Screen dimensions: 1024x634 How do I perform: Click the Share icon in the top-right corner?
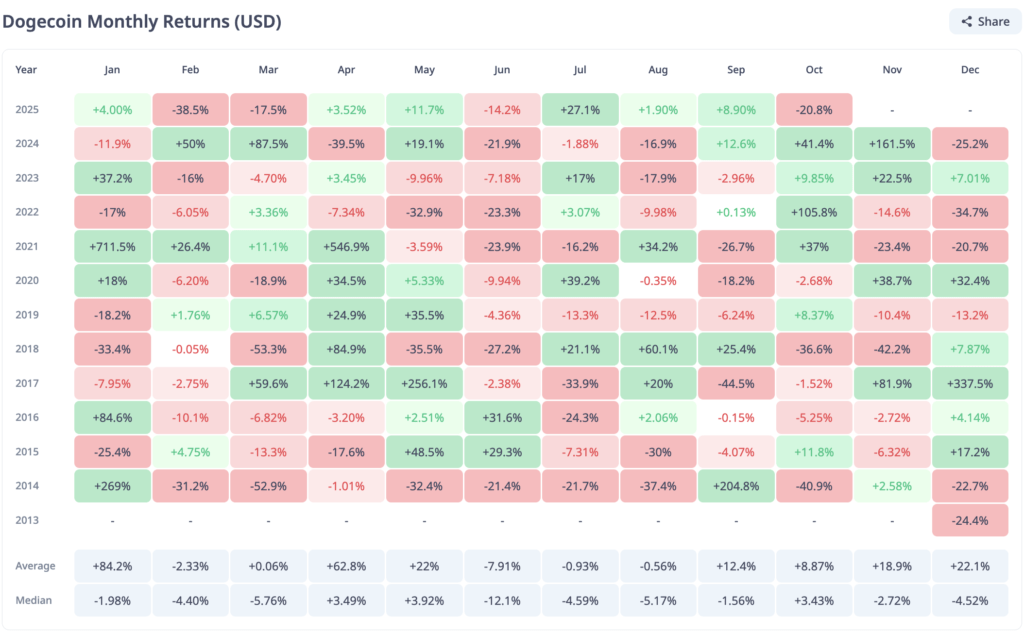pos(966,21)
